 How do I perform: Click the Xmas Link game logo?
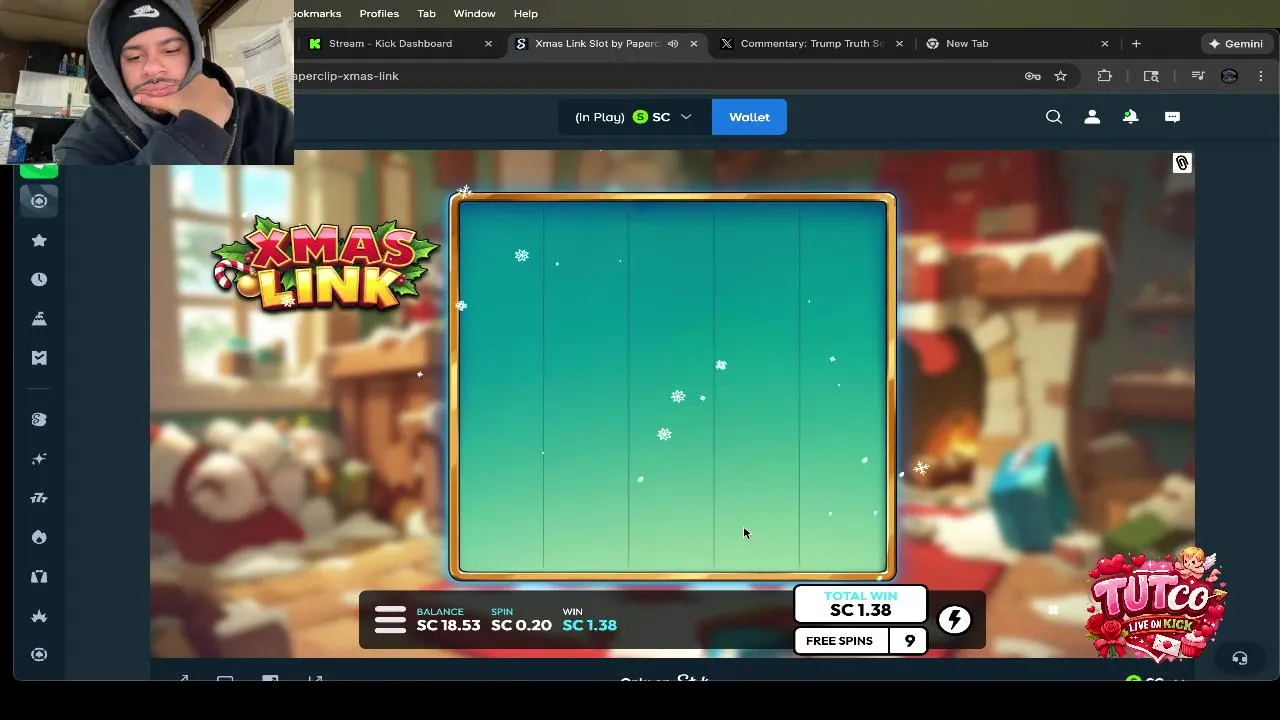coord(325,264)
